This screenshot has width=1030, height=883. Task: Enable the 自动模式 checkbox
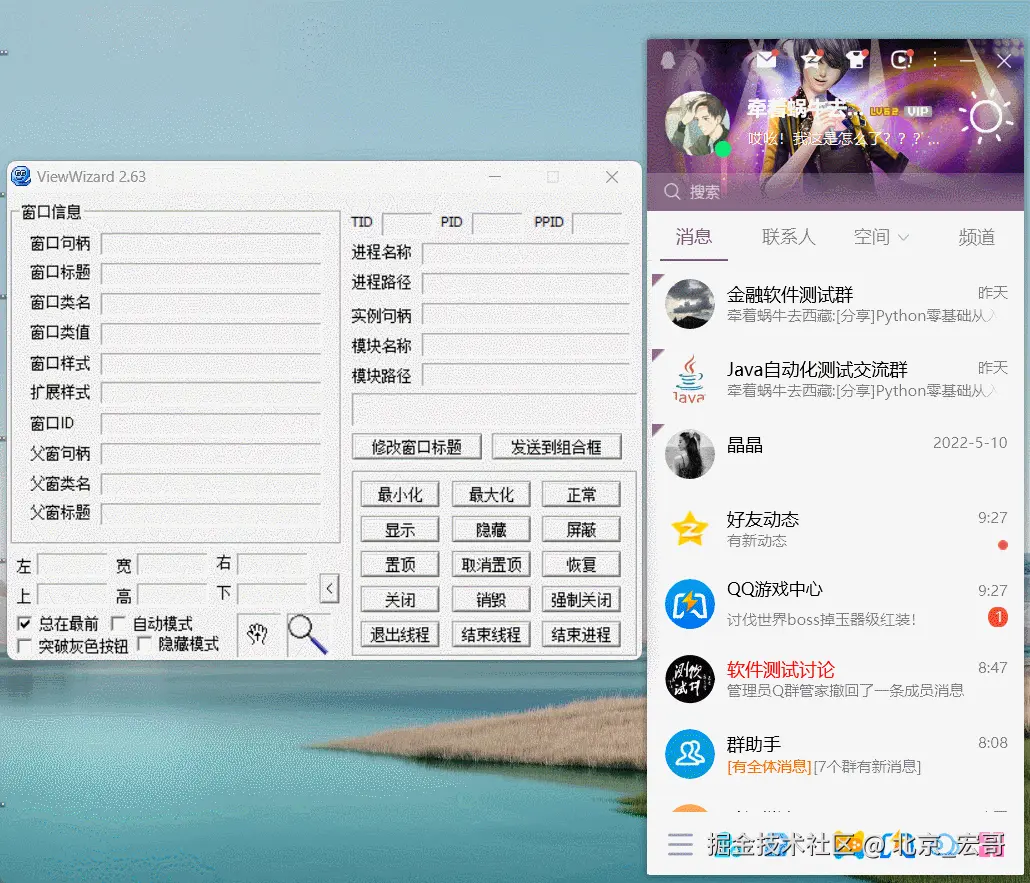[x=118, y=623]
